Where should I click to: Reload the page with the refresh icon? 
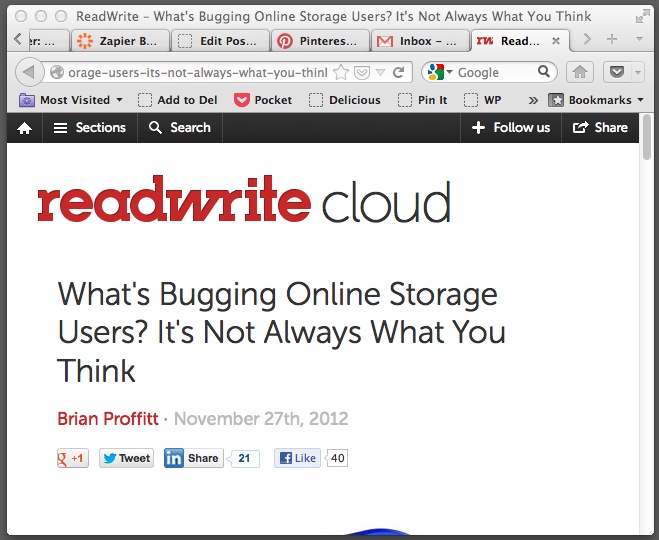(x=398, y=72)
